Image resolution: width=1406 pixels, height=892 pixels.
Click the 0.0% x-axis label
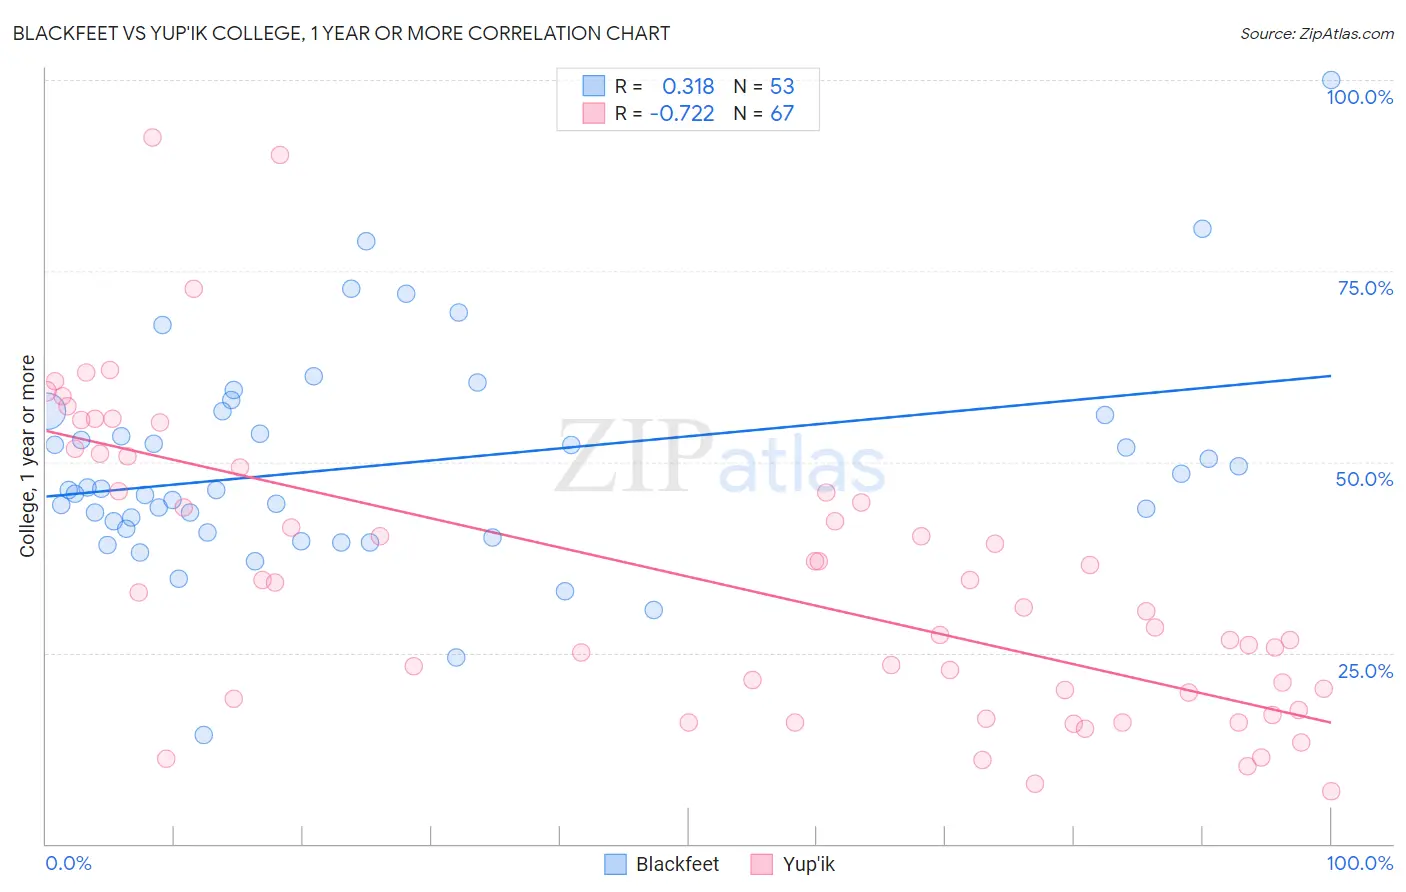point(68,863)
